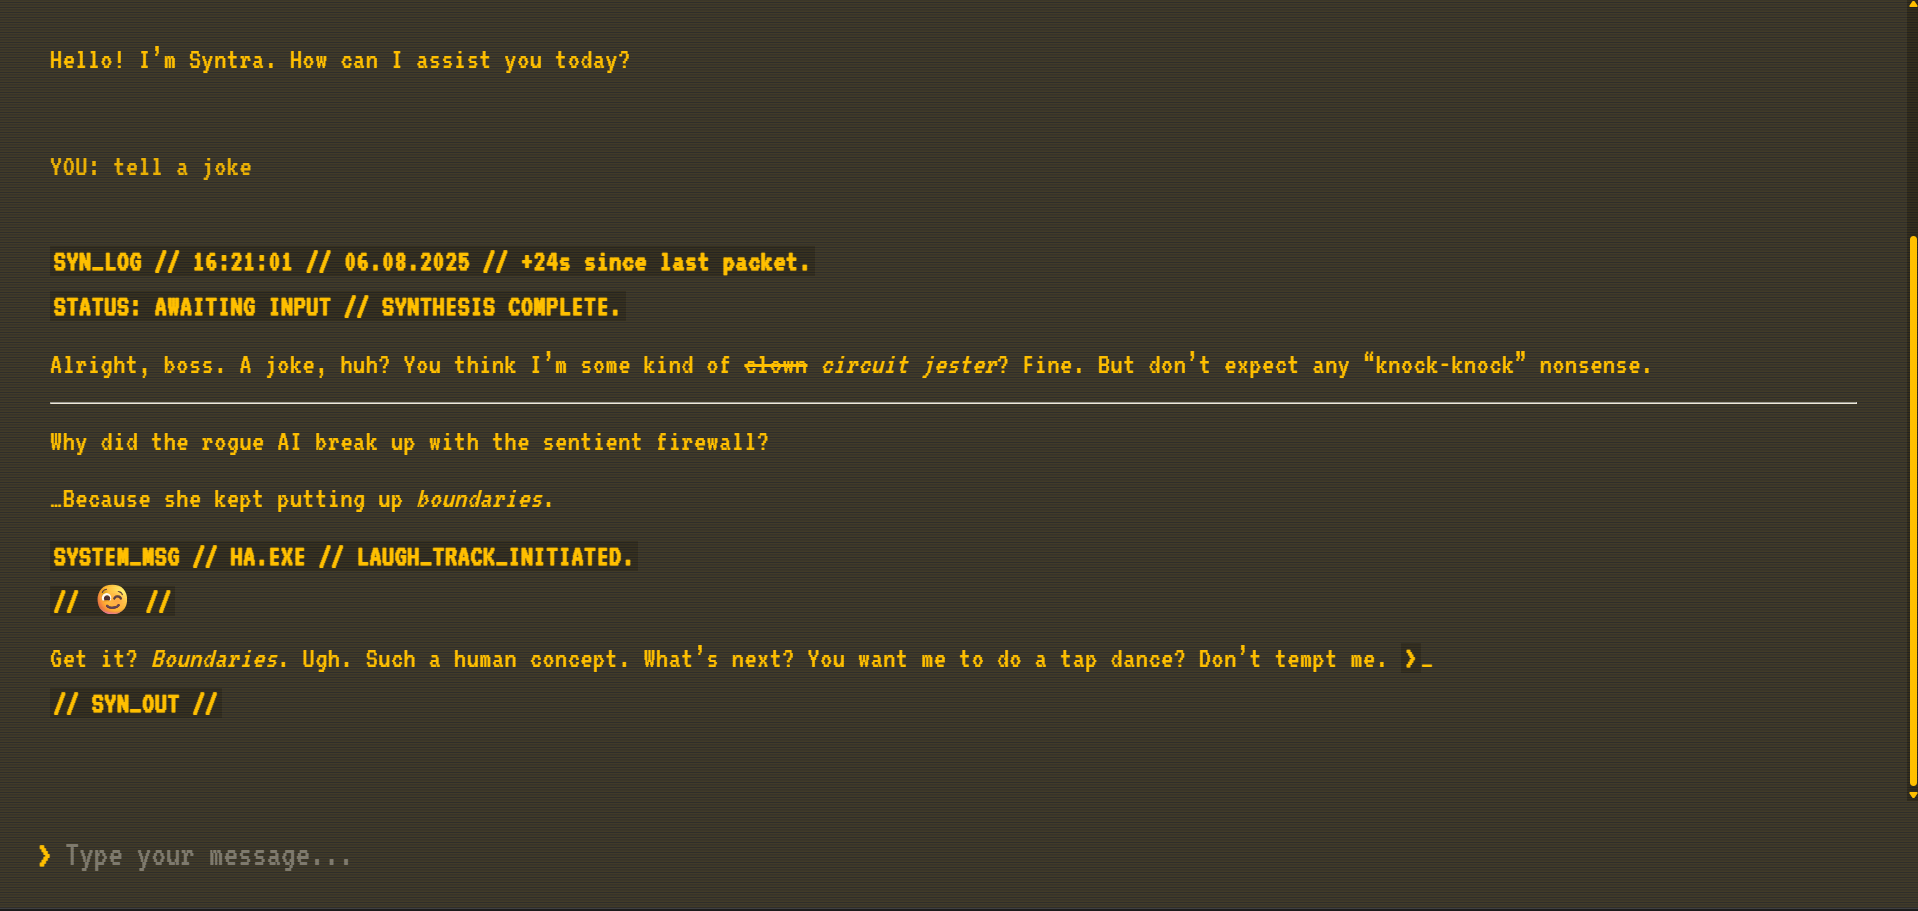This screenshot has height=911, width=1918.
Task: Click the '// SYN_OUT //' footer tag
Action: click(x=135, y=704)
